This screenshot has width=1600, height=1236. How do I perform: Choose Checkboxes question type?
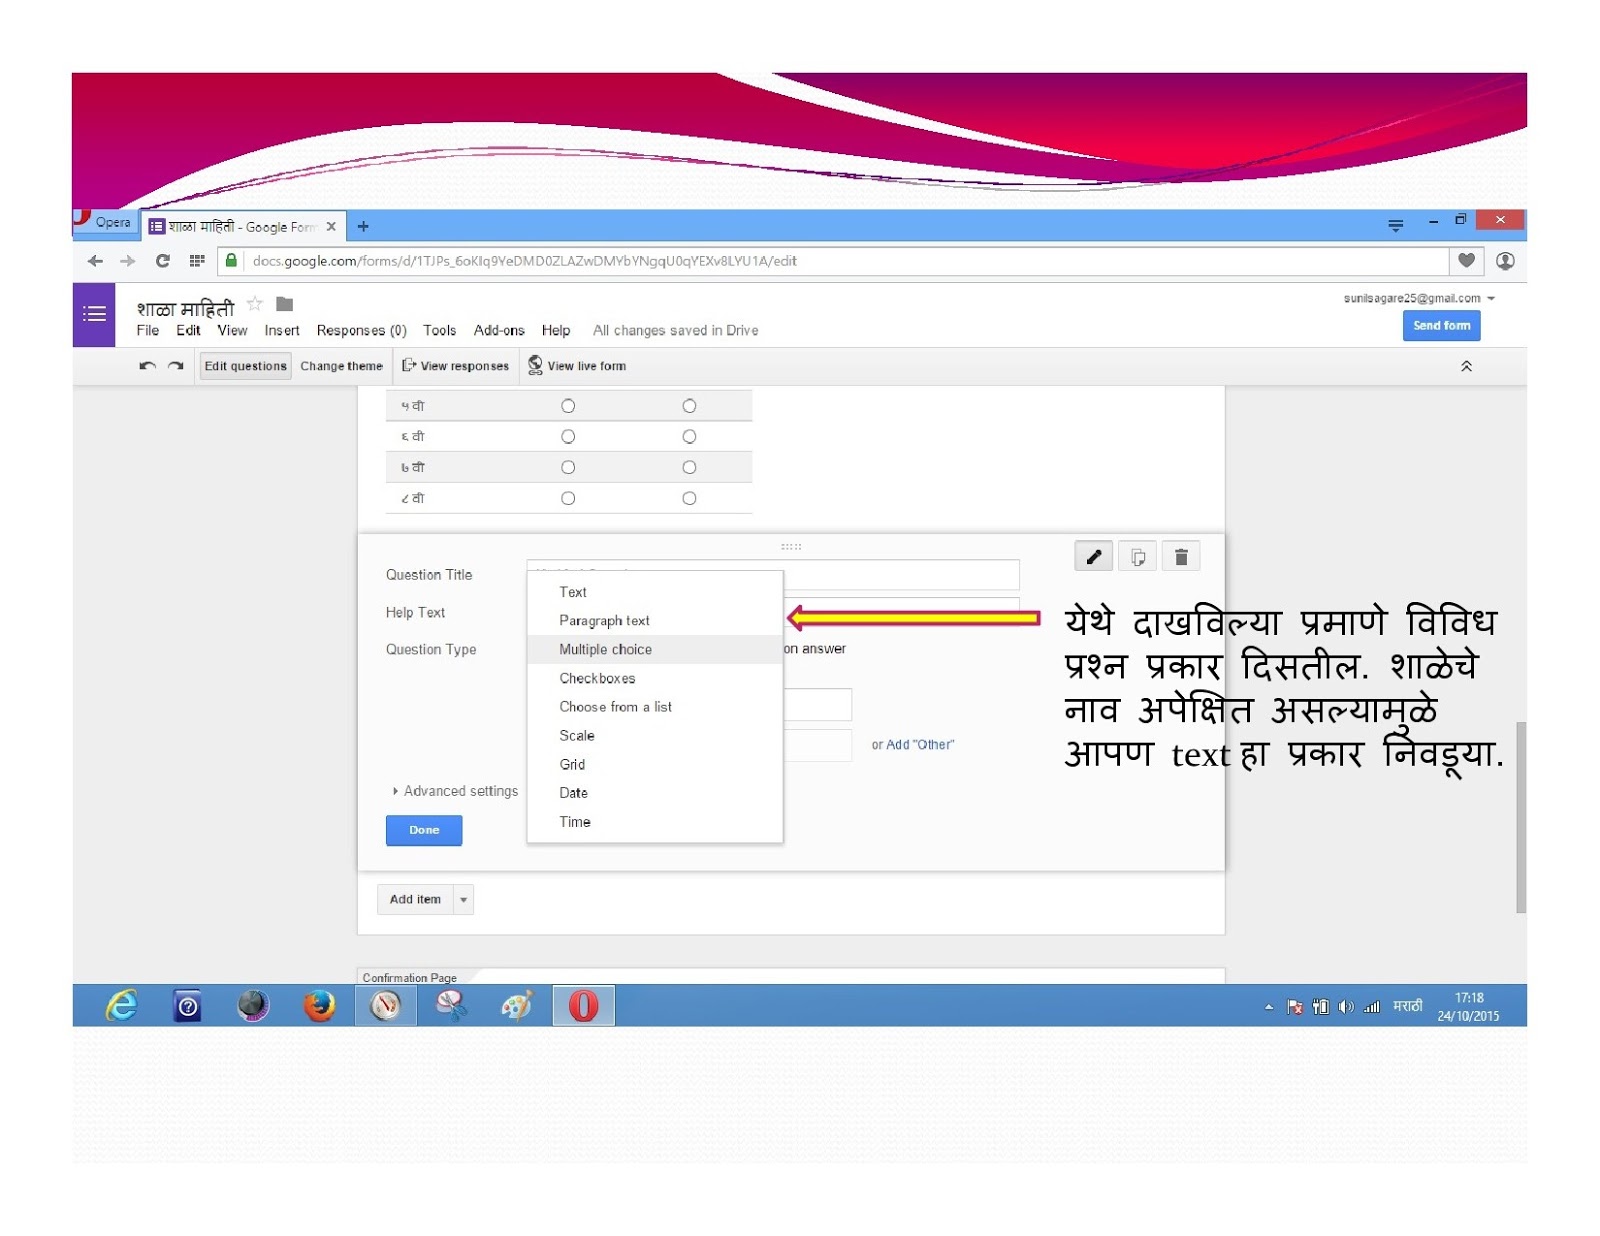click(x=654, y=678)
